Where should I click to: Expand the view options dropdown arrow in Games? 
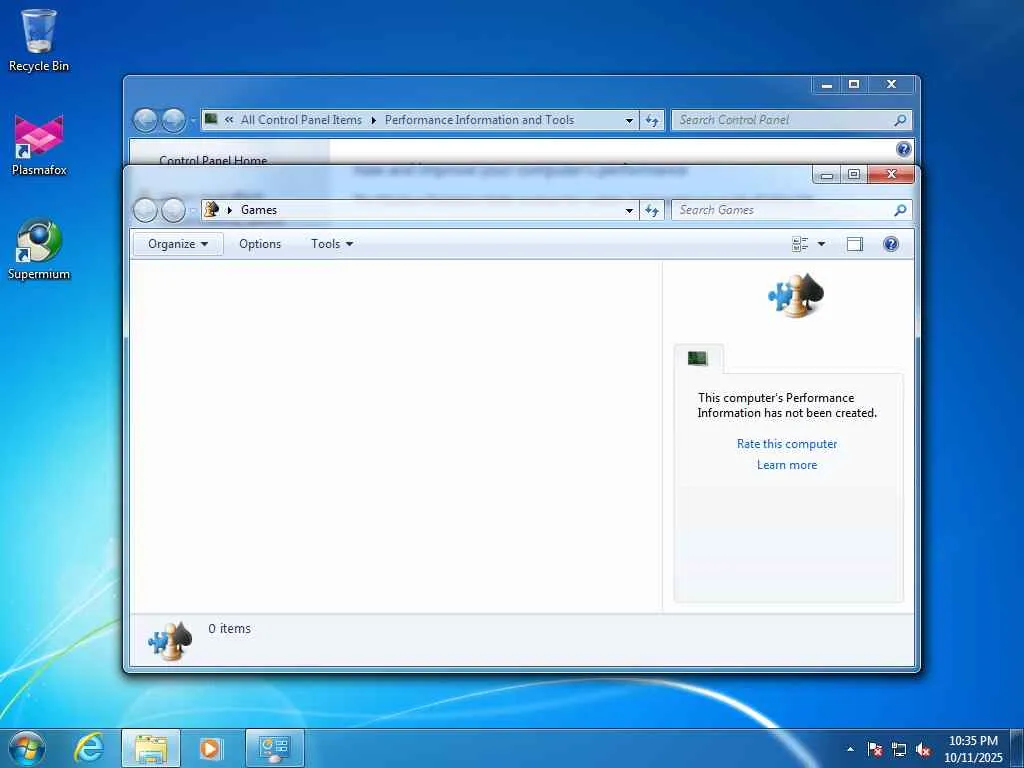pos(822,244)
